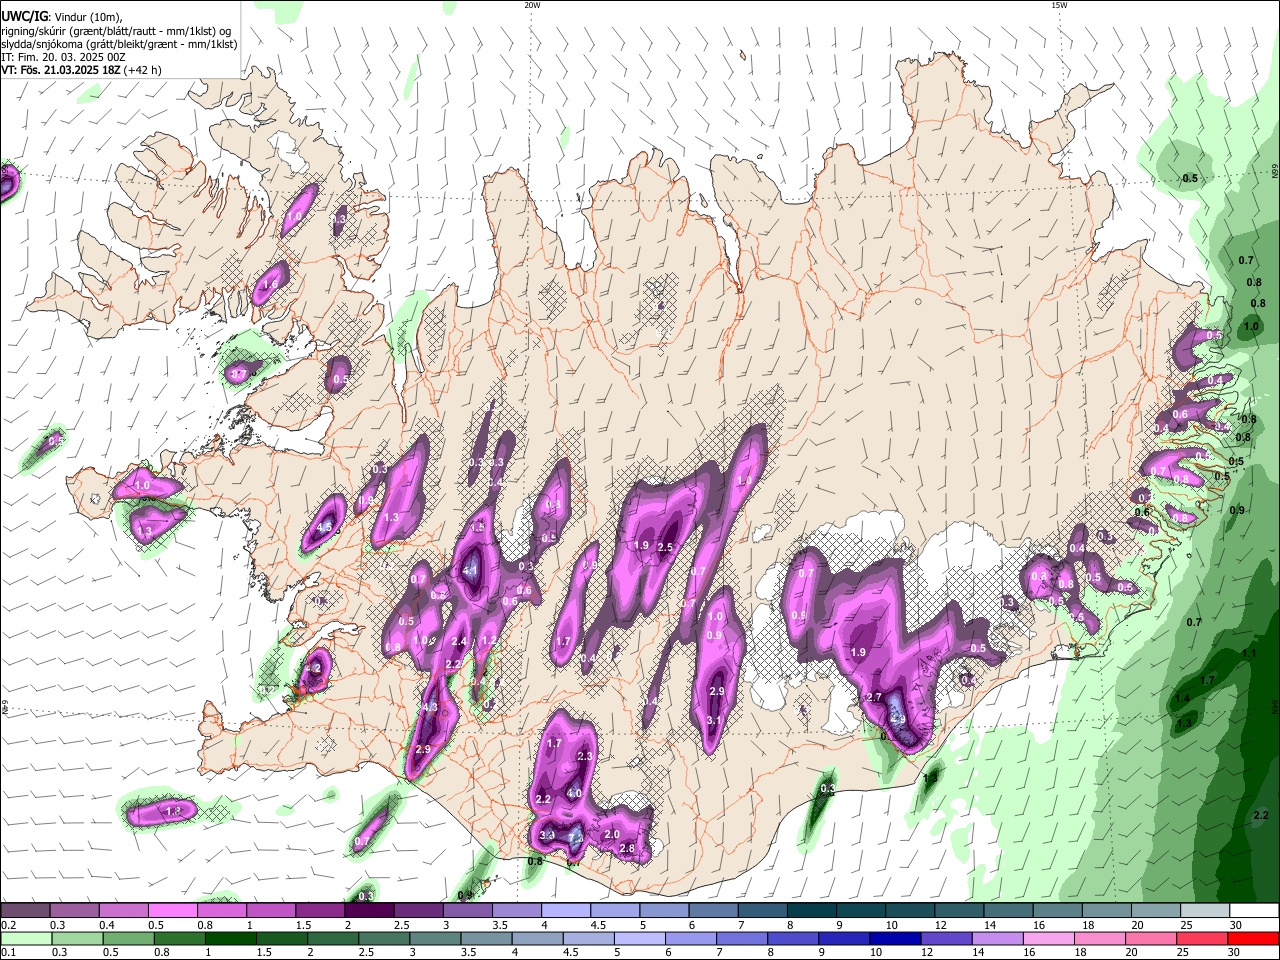Click the '1.1' value over the eastern sea

pyautogui.click(x=1248, y=654)
